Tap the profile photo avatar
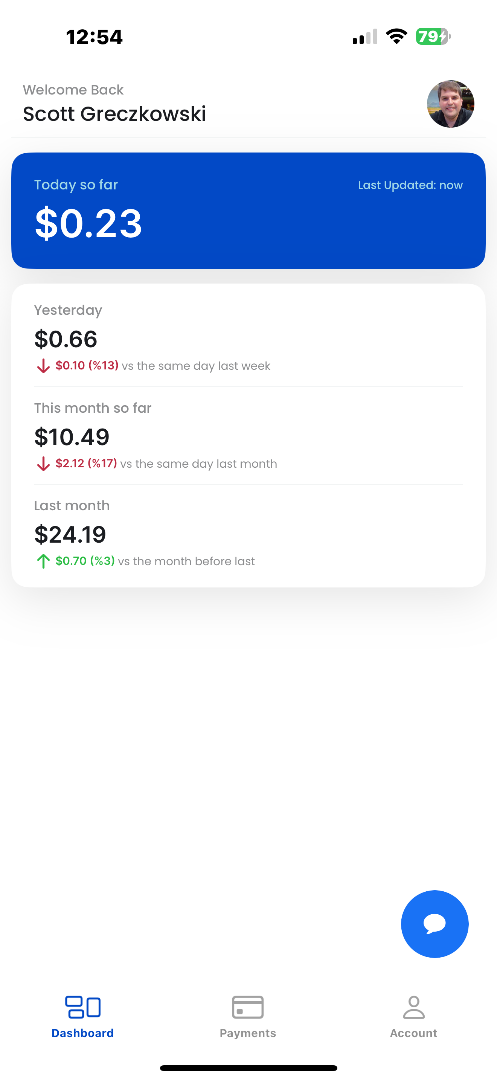The image size is (497, 1080). pyautogui.click(x=451, y=104)
